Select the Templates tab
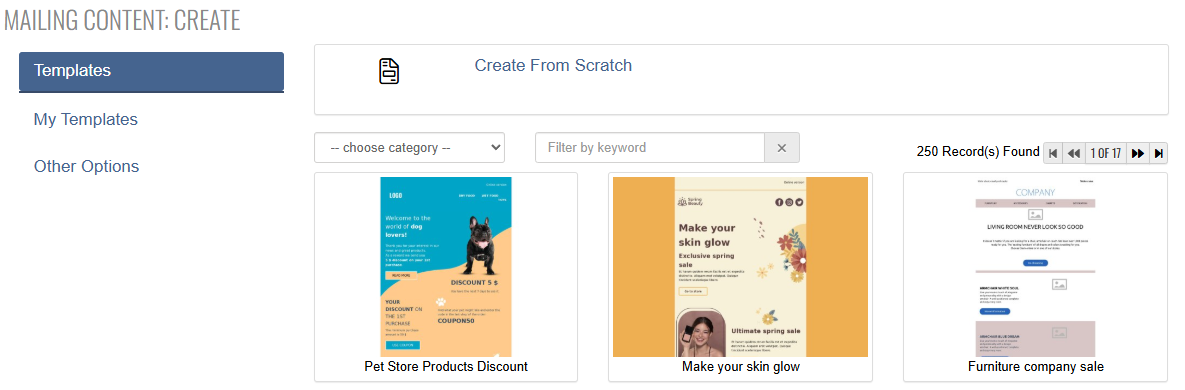1185x390 pixels. [151, 72]
